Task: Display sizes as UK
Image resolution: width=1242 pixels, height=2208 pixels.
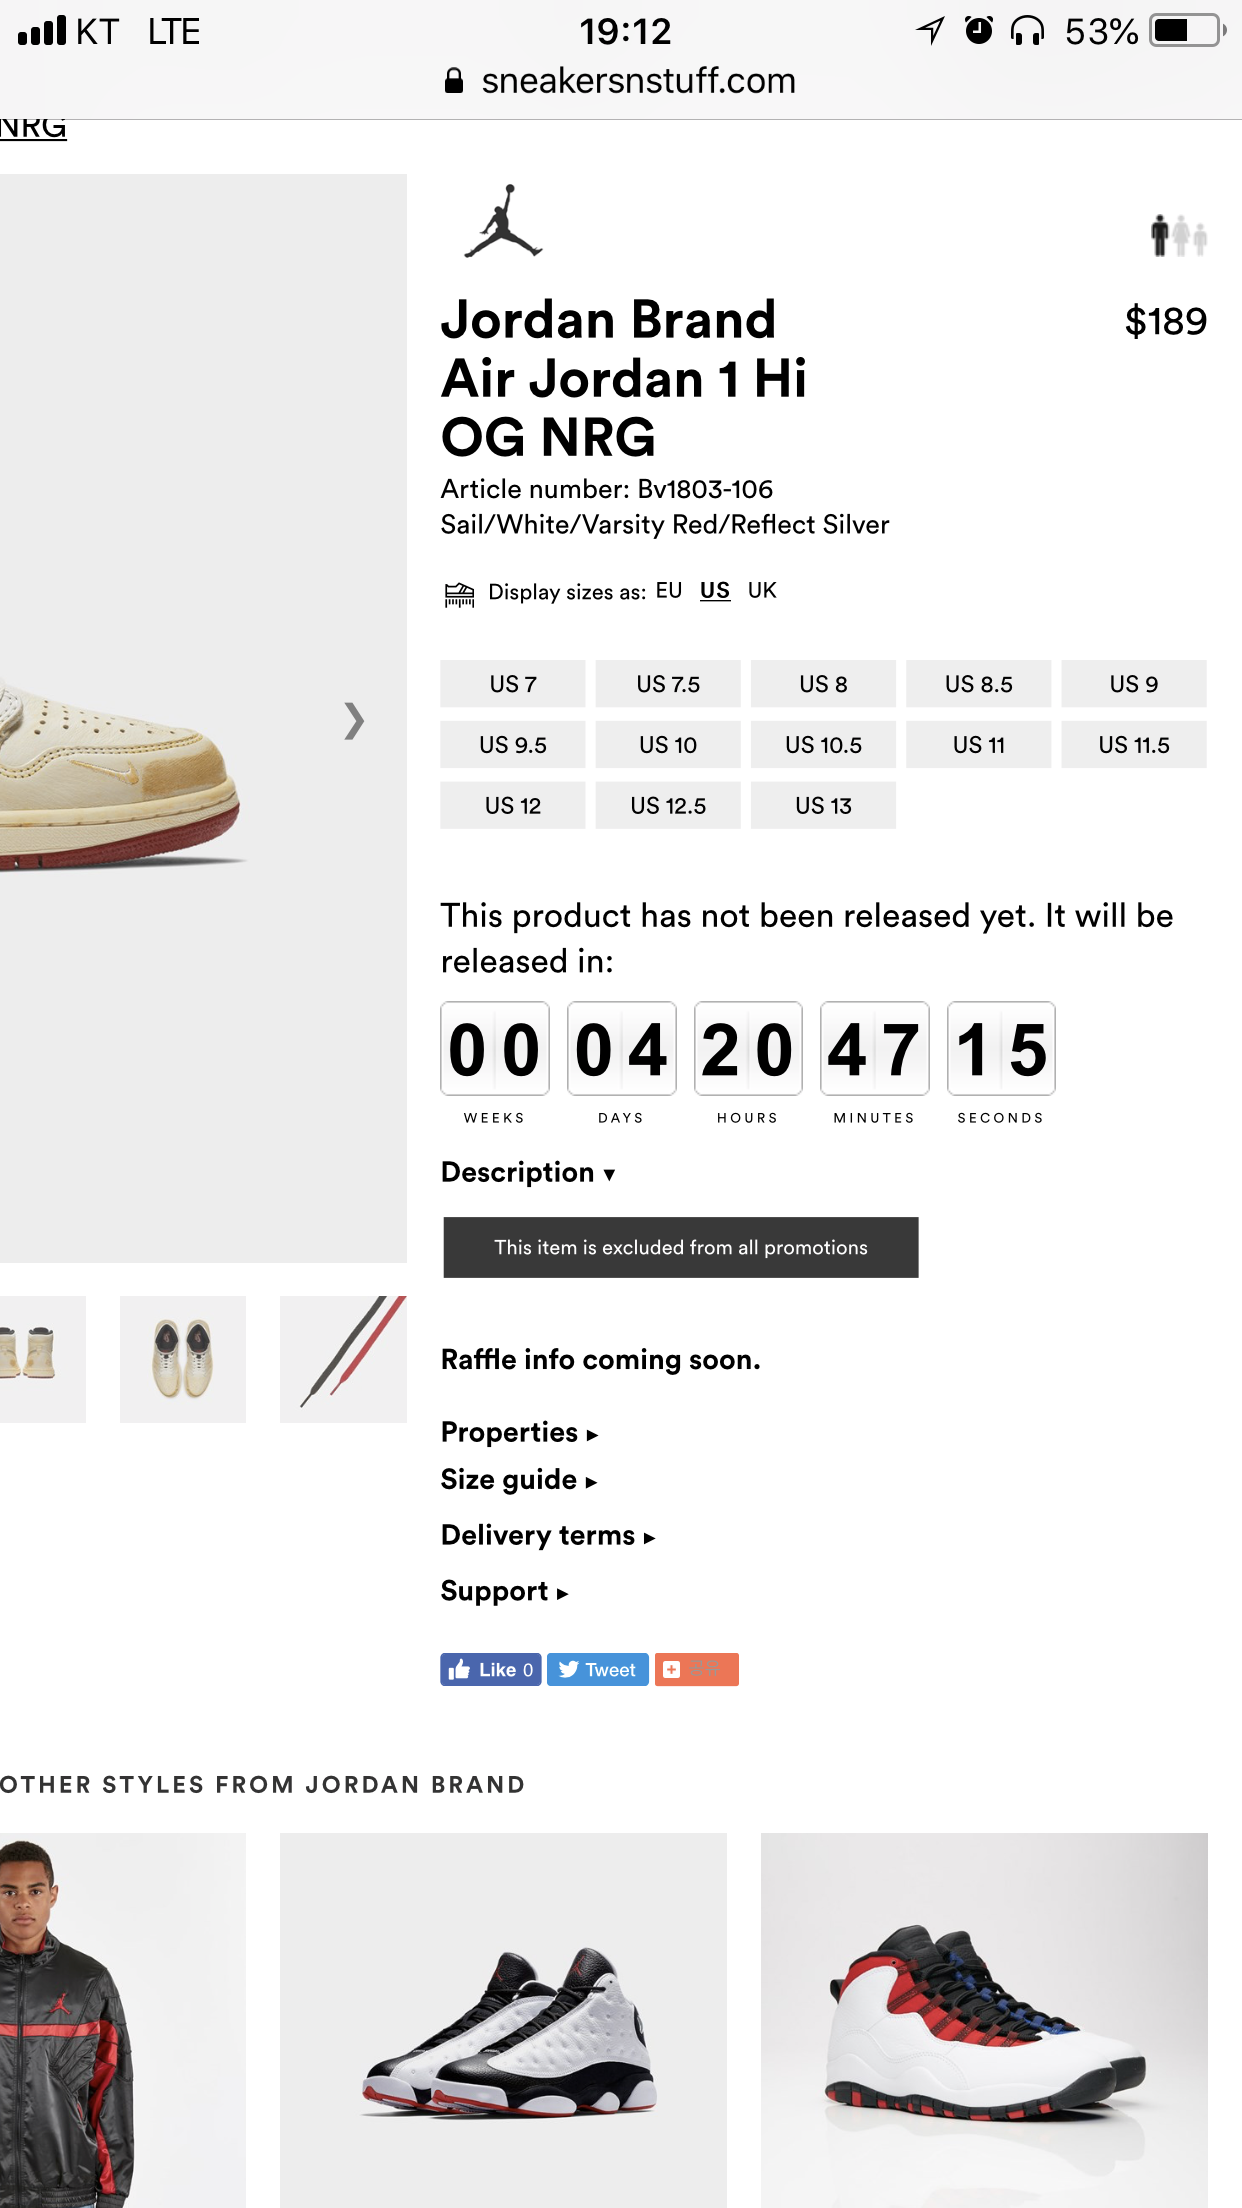Action: [762, 591]
